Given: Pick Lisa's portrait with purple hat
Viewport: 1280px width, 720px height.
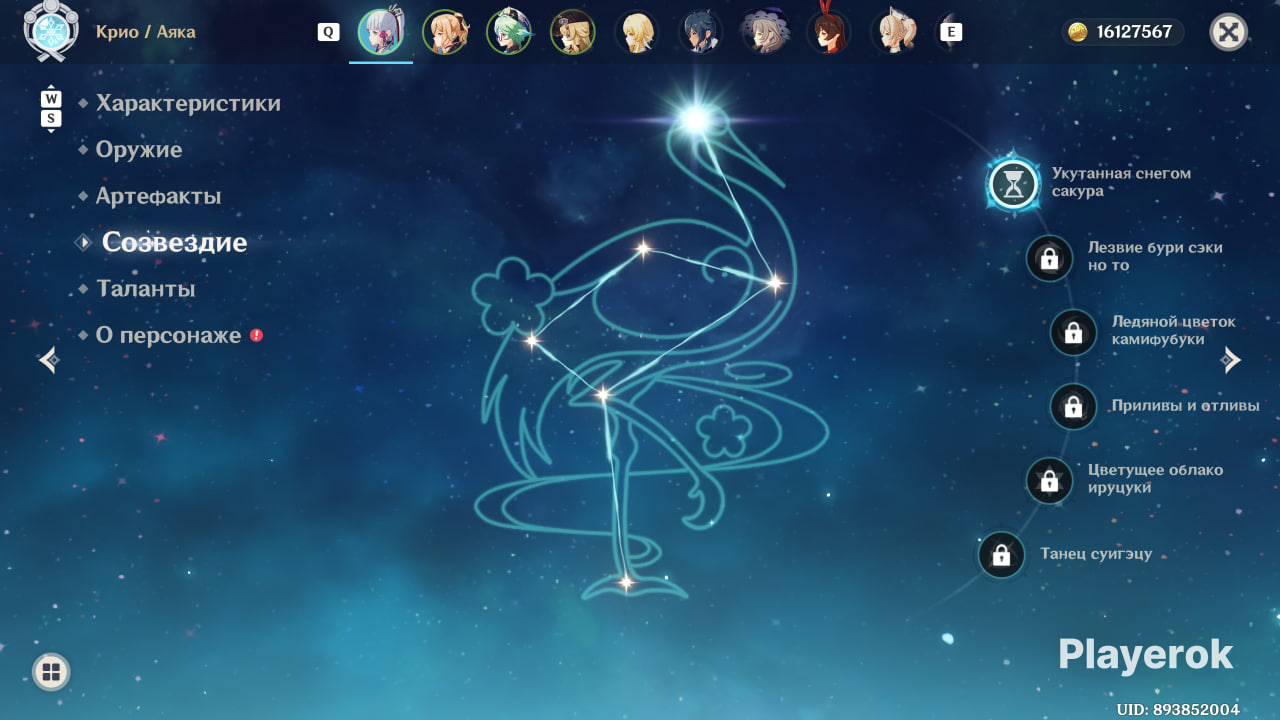Looking at the screenshot, I should (x=764, y=32).
